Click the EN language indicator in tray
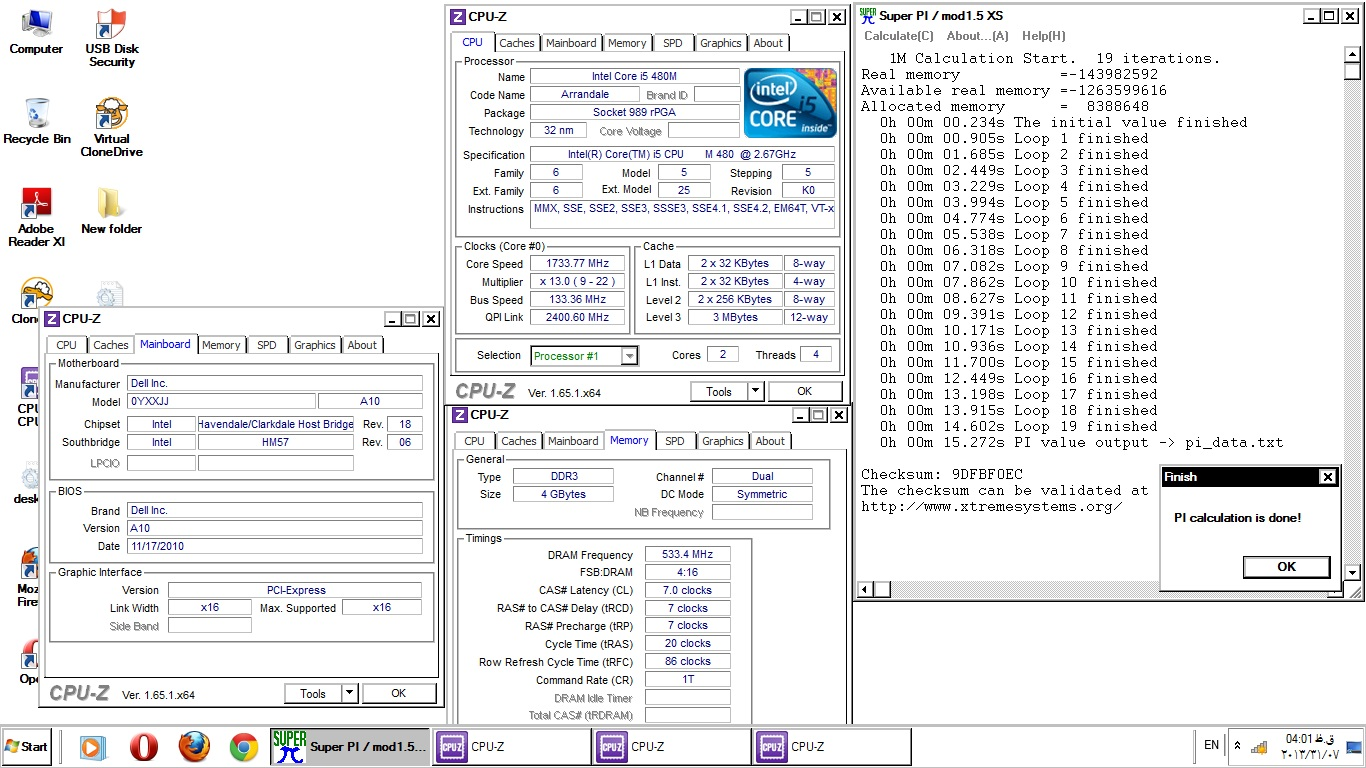 (x=1211, y=745)
